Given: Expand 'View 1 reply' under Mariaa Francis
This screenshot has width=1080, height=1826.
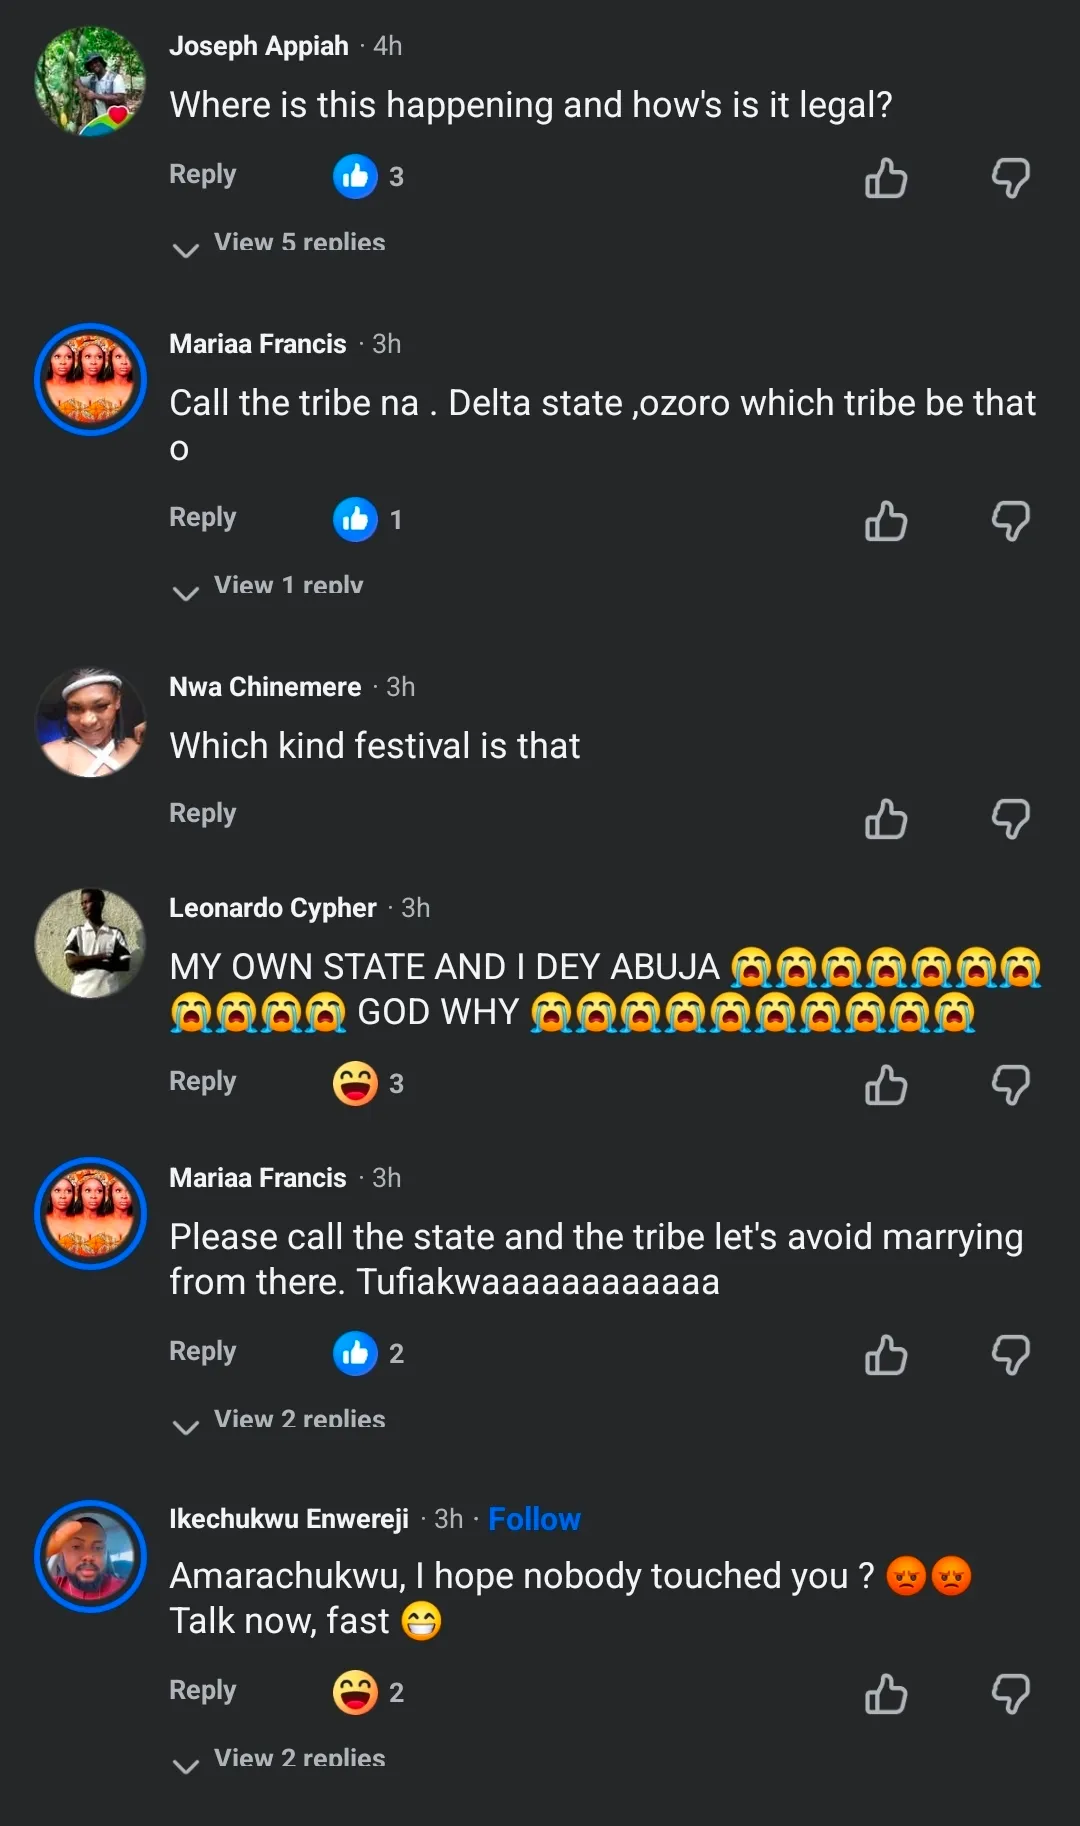Looking at the screenshot, I should pos(288,586).
